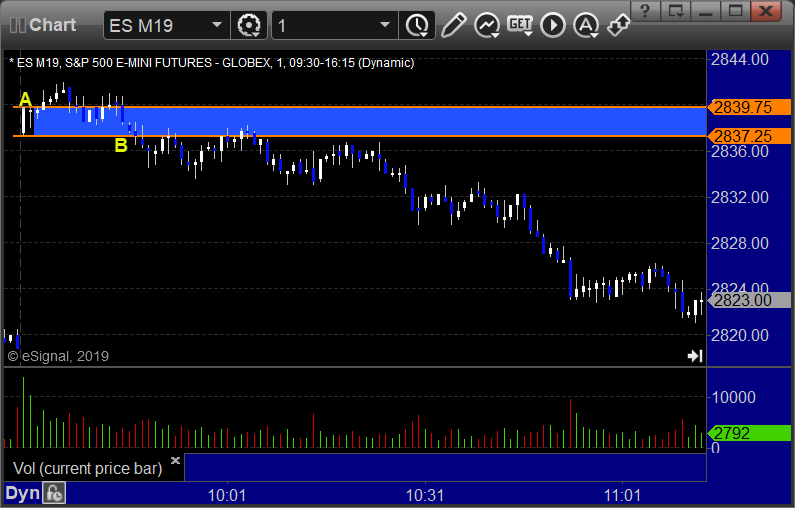This screenshot has width=795, height=508.
Task: Click the 10:01 time axis label
Action: pyautogui.click(x=227, y=495)
